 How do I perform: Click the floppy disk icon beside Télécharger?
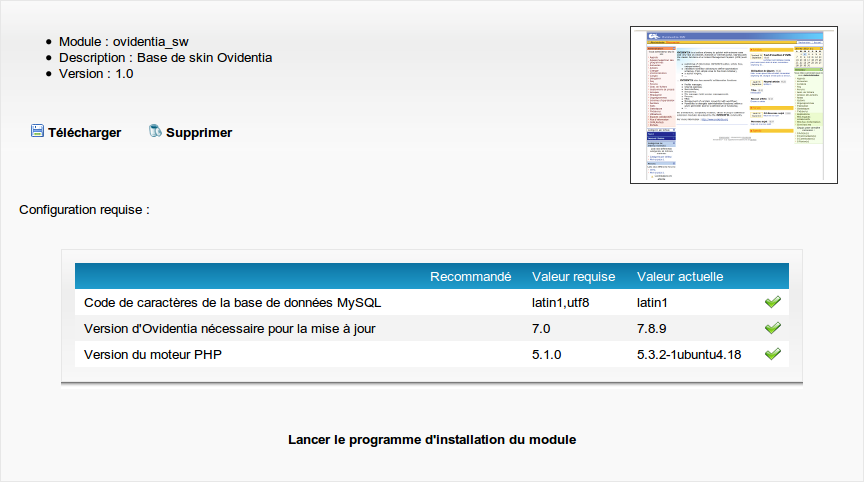37,132
